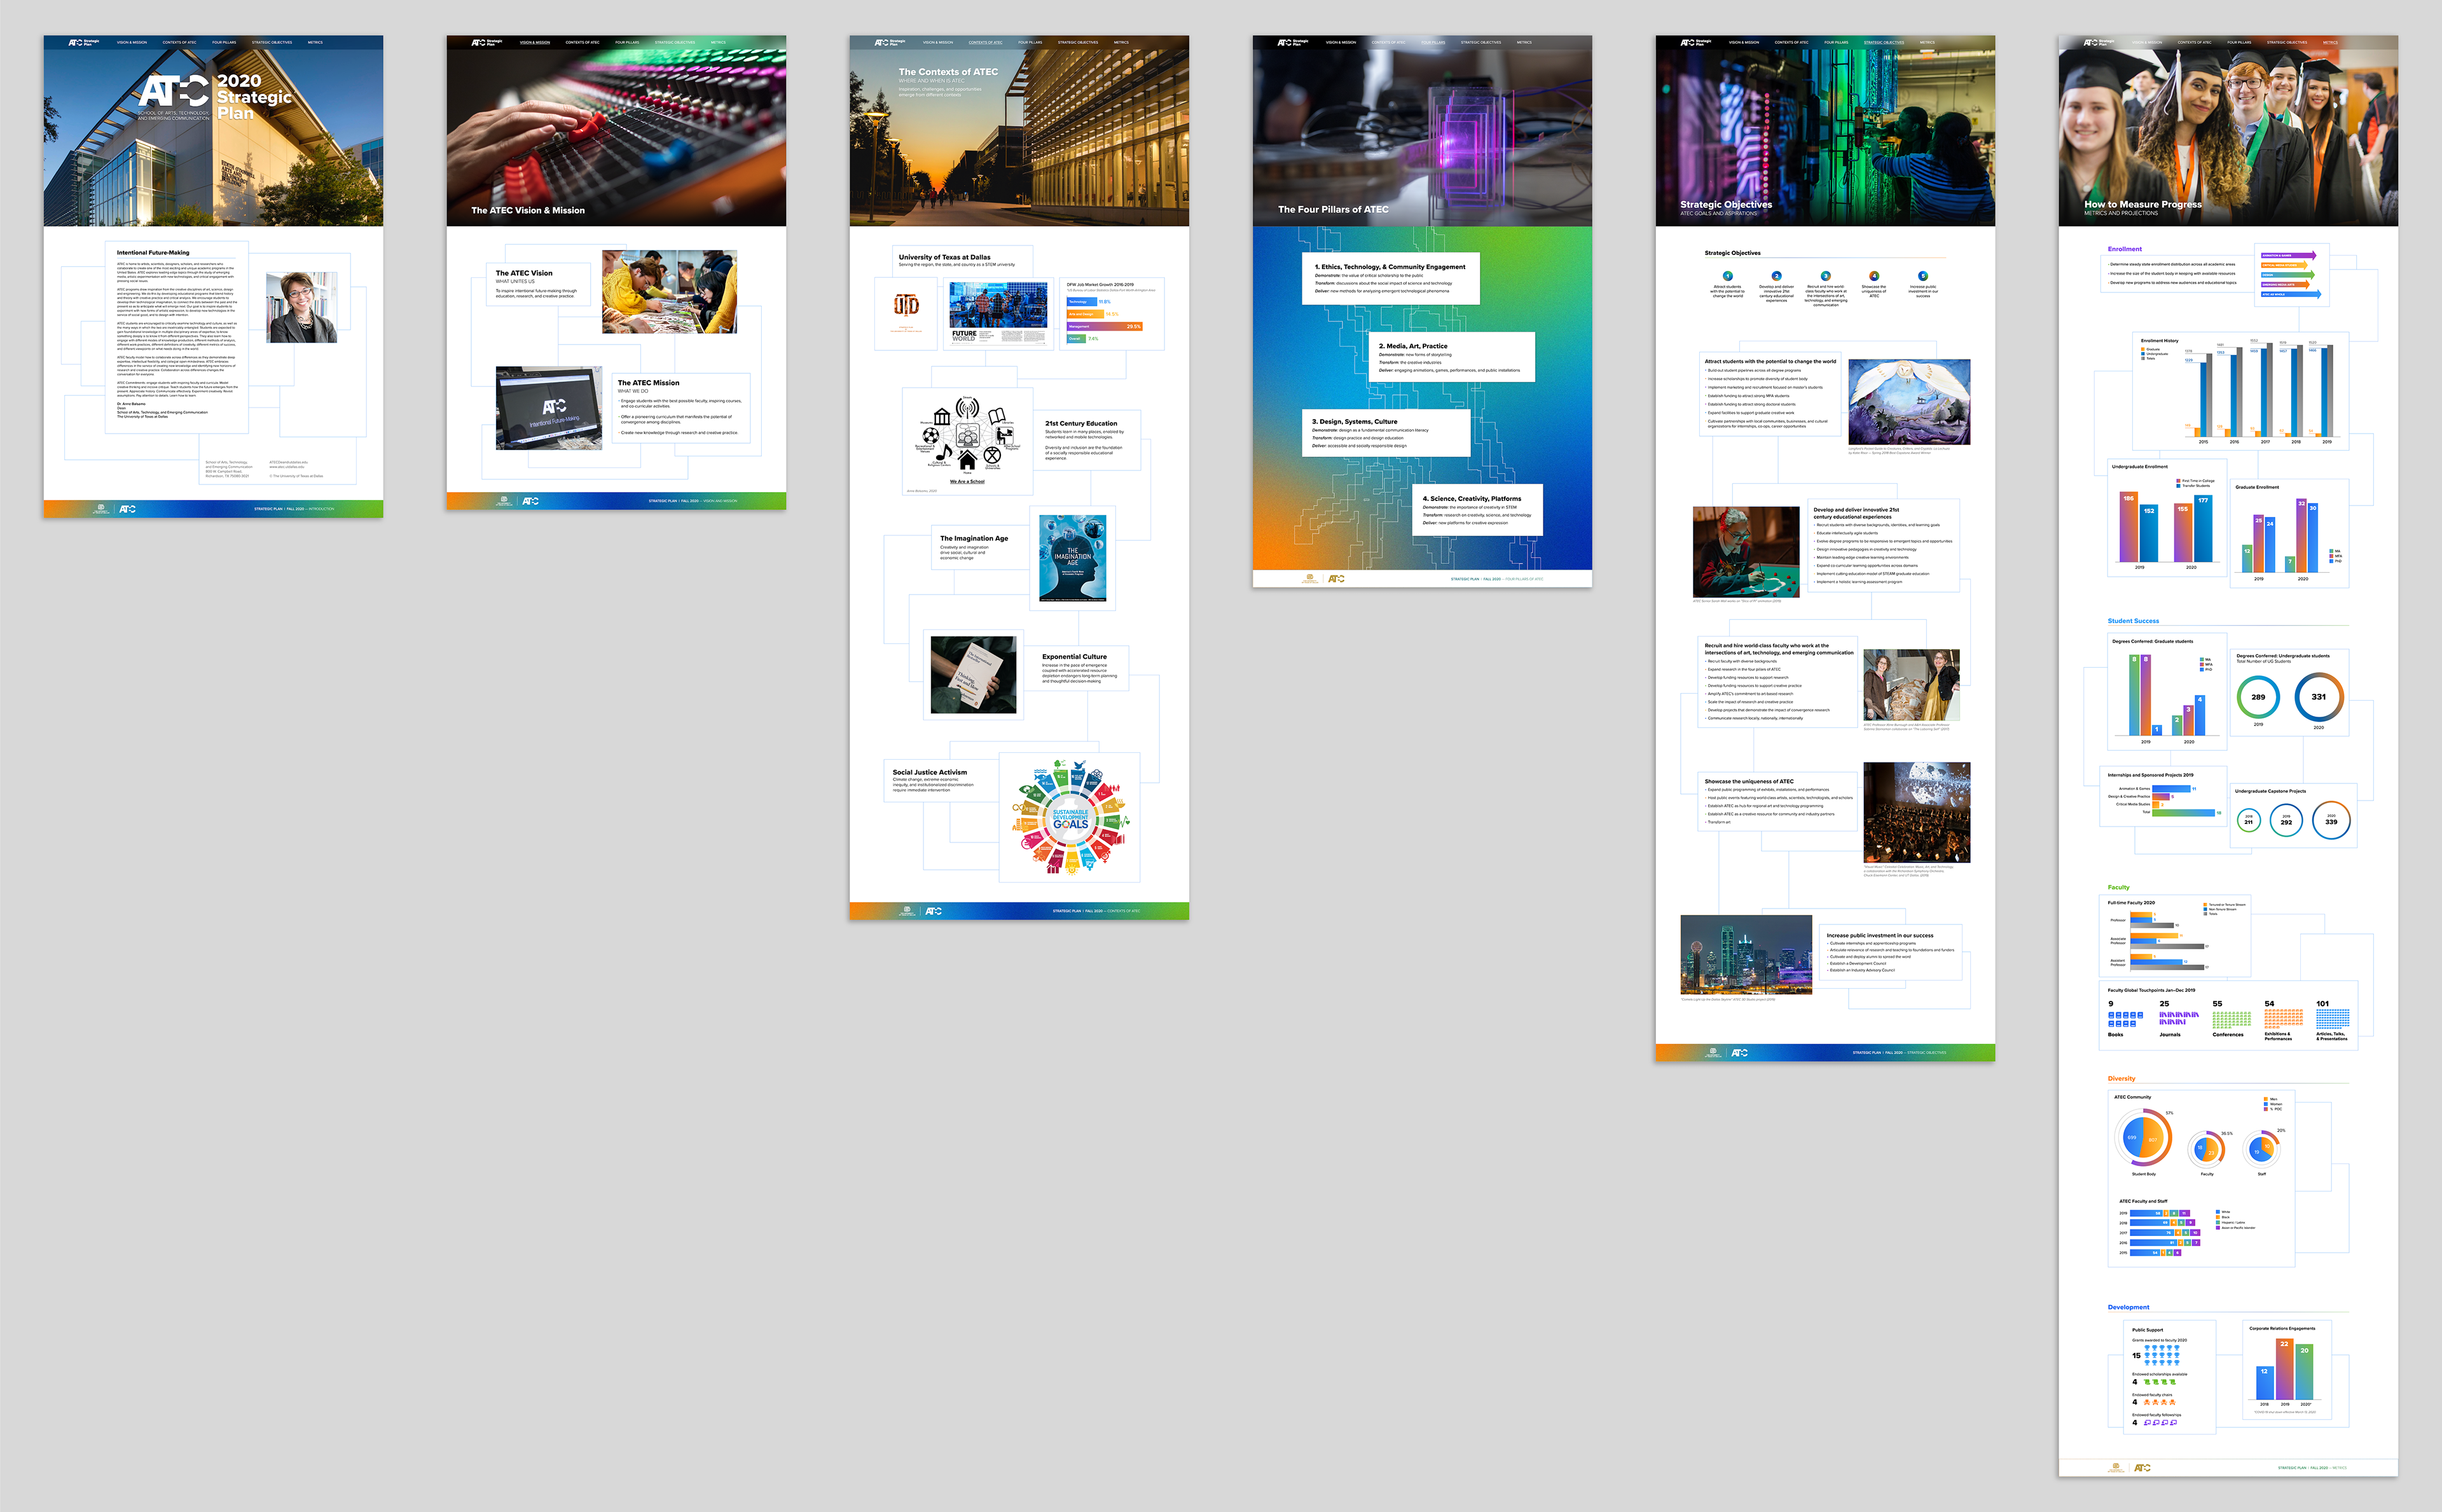Click the '4. Science, Creativity, Platforms' card
Viewport: 2442px width, 1512px height.
pyautogui.click(x=1476, y=510)
